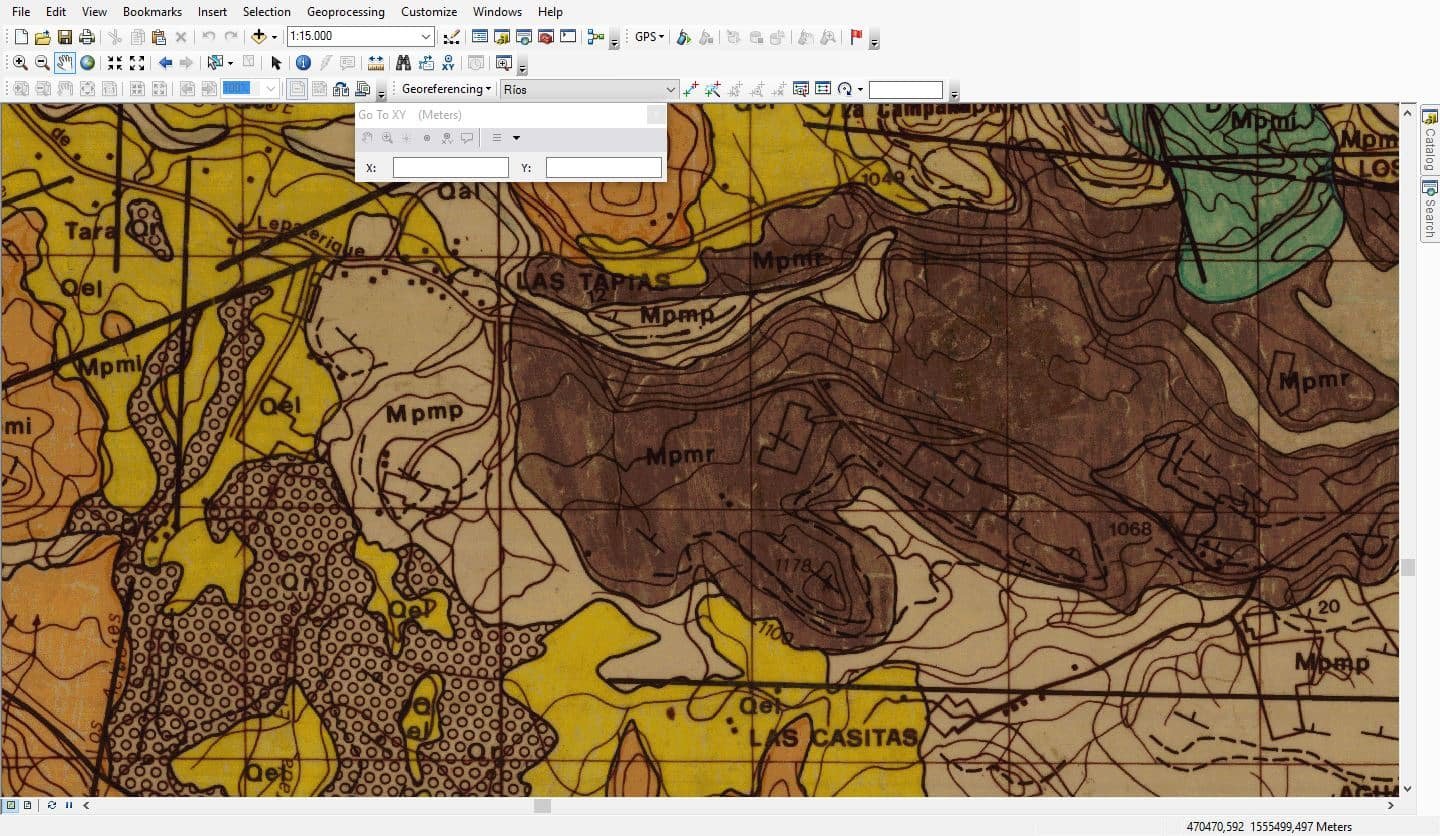Open the Catalog side tab

[1430, 141]
